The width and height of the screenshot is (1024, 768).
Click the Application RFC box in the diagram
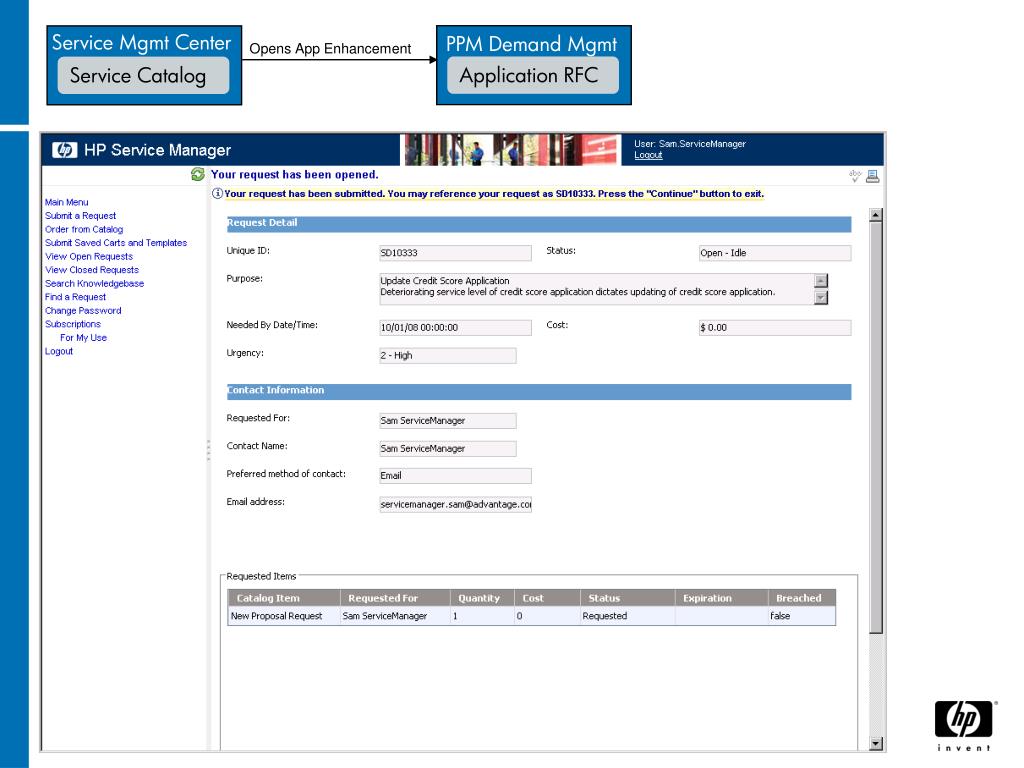(532, 75)
